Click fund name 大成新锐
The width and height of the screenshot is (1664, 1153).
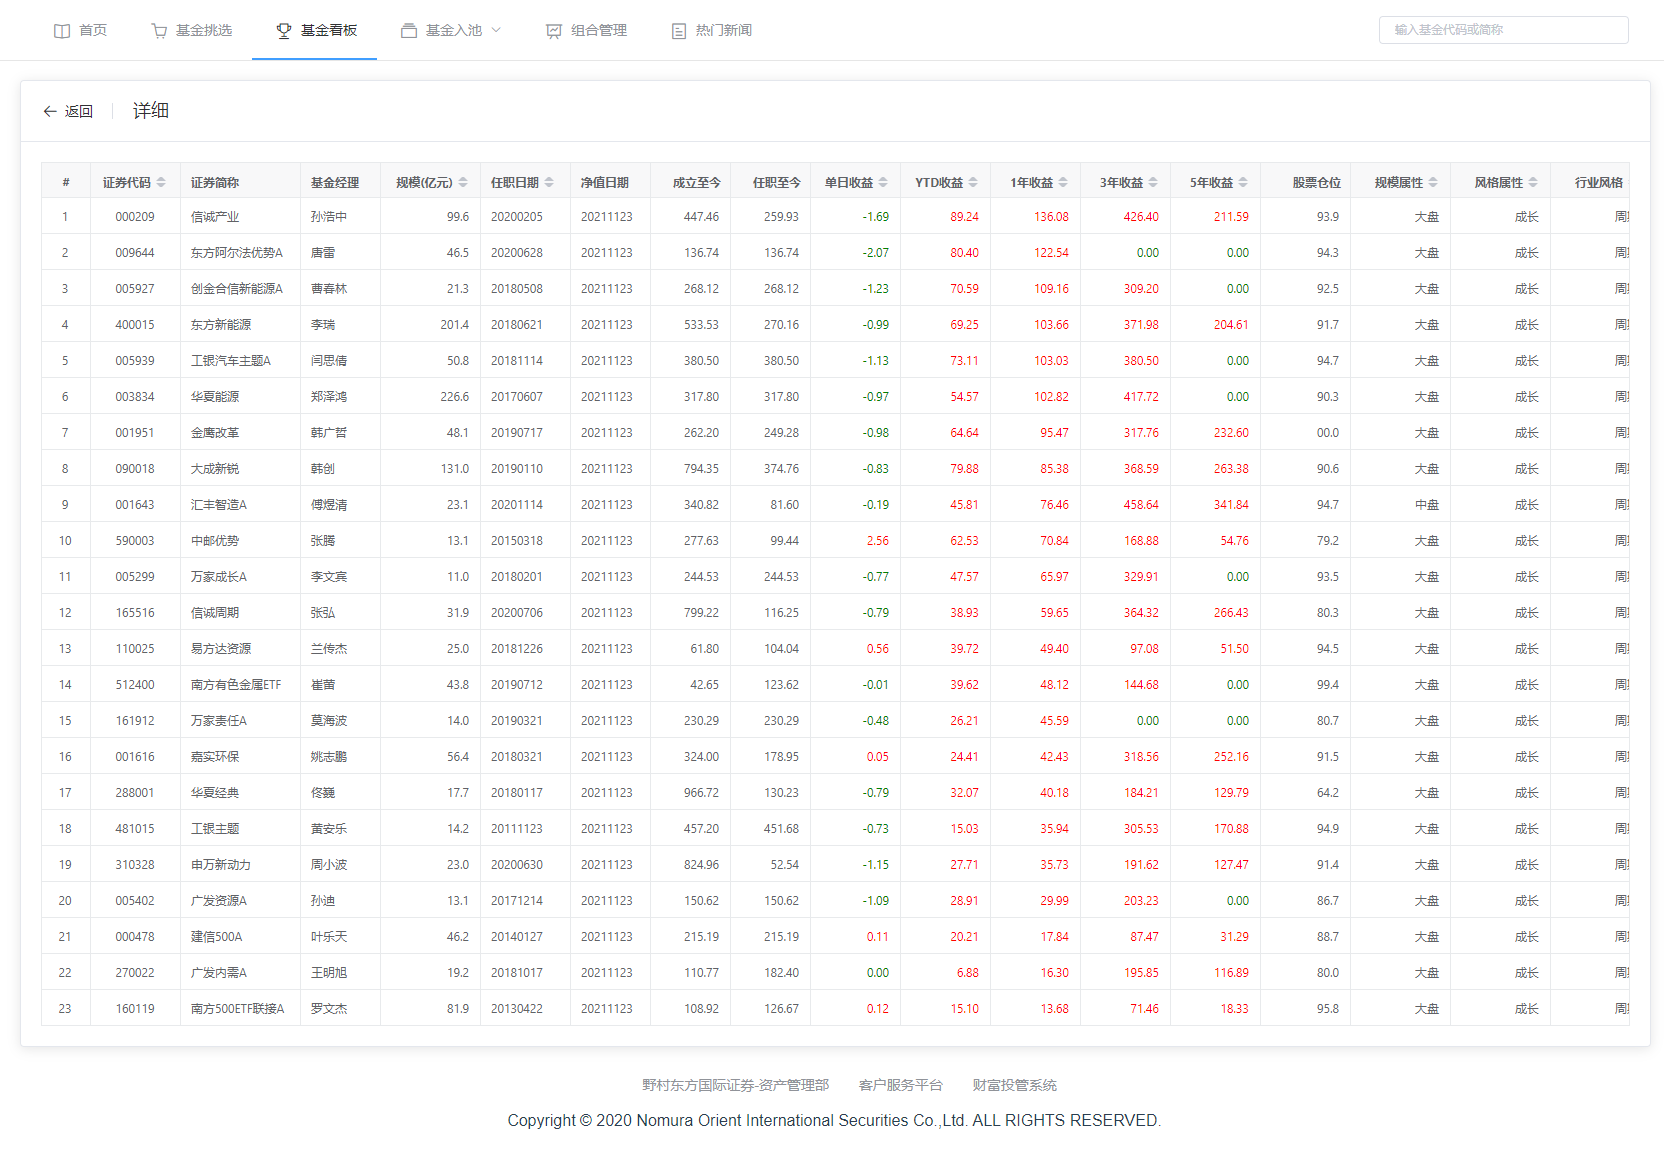coord(215,469)
